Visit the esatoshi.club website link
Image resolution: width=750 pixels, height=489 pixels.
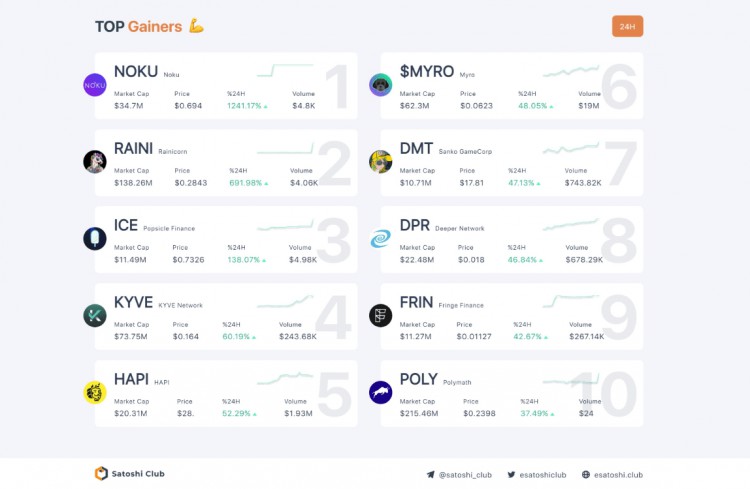(x=612, y=475)
